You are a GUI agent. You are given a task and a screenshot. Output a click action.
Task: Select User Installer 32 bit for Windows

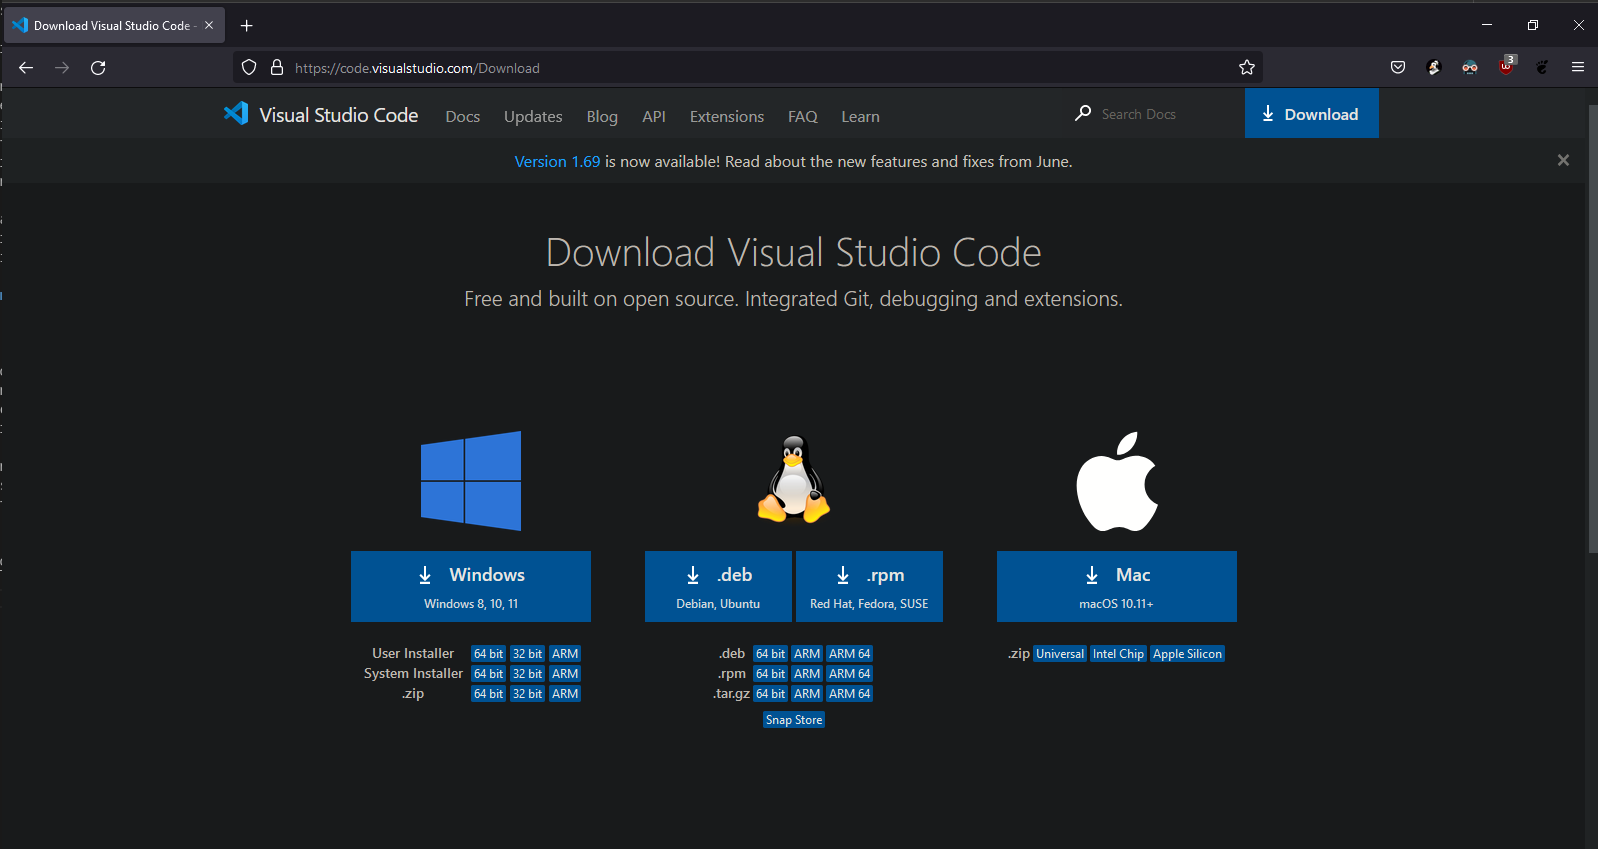pos(527,654)
